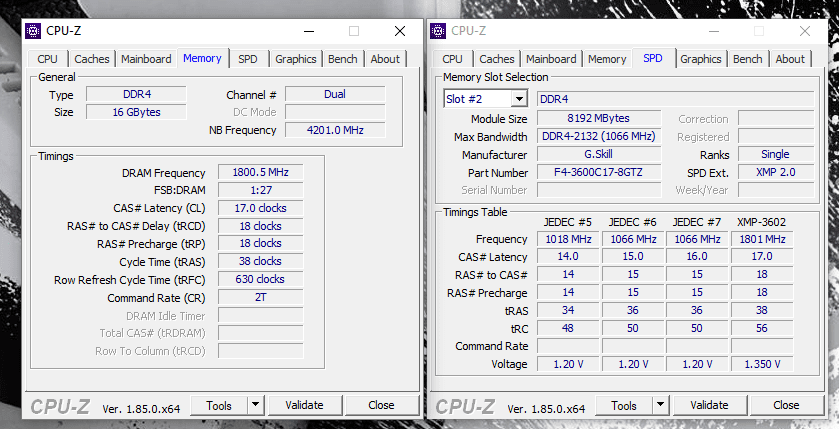Select Mainboard tab in right window
Image resolution: width=839 pixels, height=429 pixels.
pos(551,59)
